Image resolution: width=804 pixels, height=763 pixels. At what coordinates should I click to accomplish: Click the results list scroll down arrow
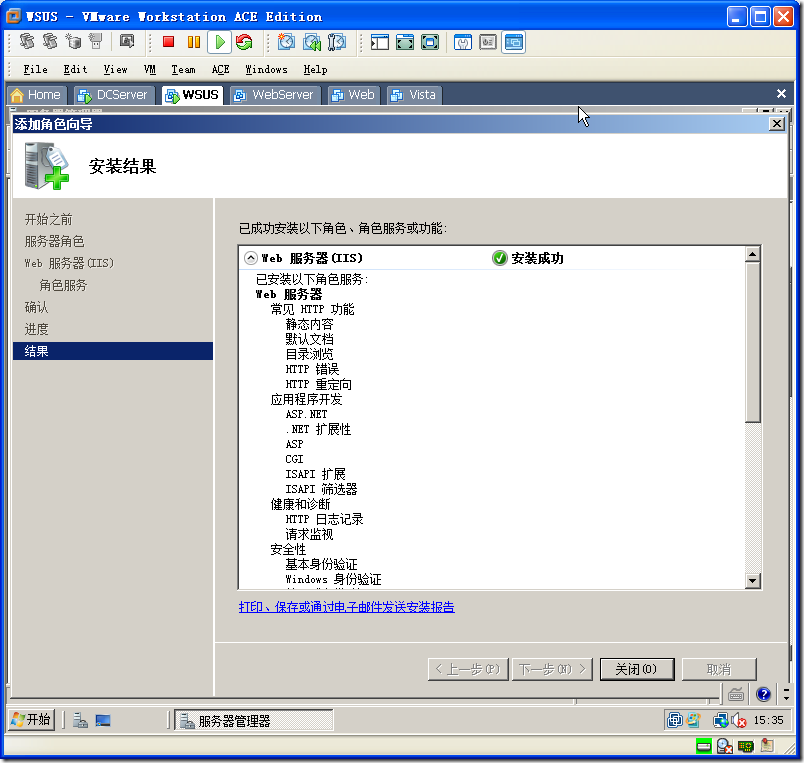tap(752, 580)
